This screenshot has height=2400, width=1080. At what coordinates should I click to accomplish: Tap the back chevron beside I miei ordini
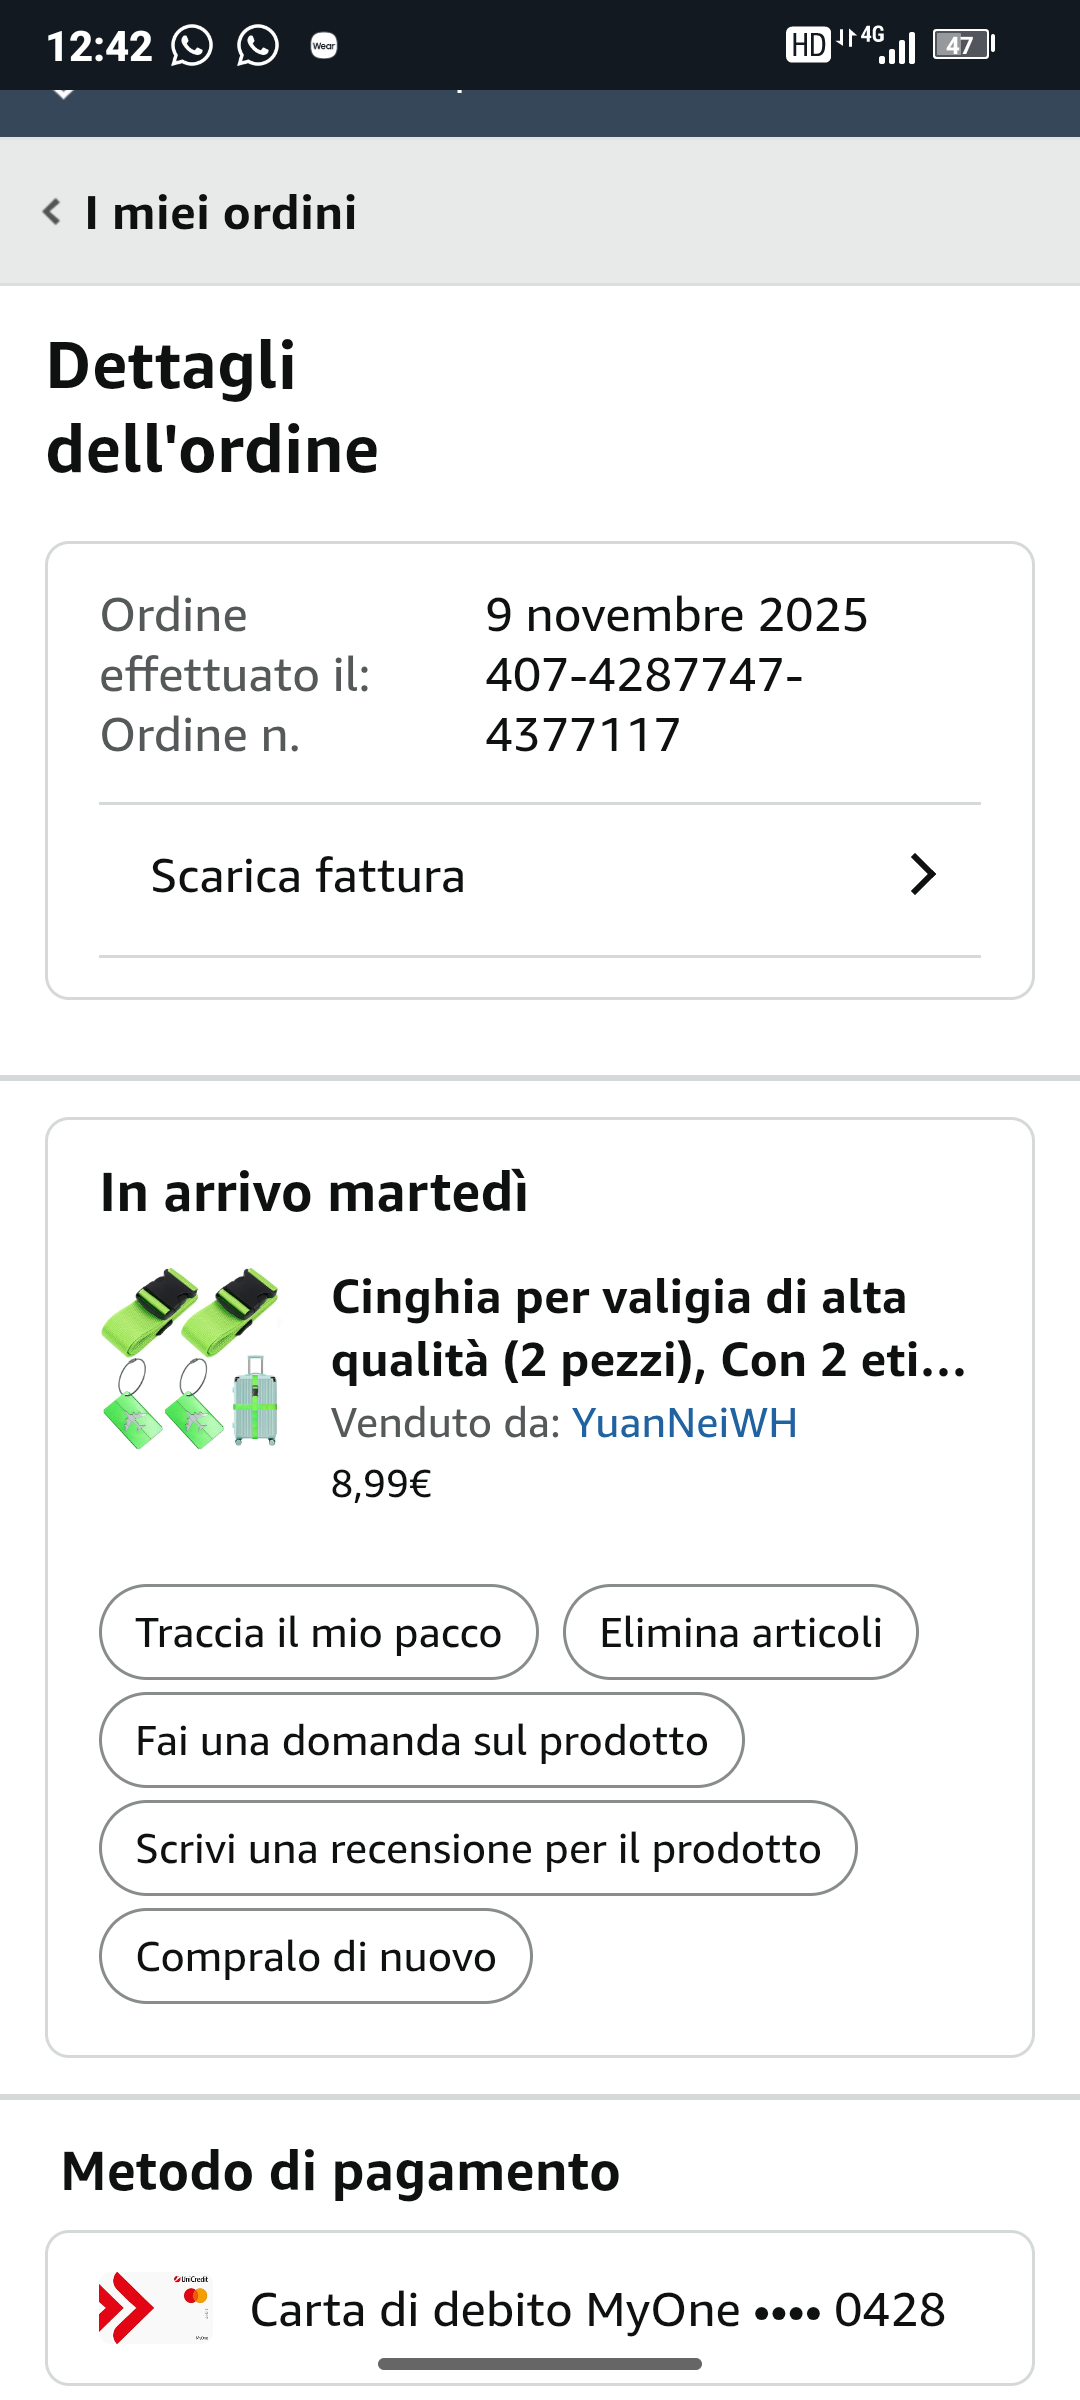click(x=52, y=212)
